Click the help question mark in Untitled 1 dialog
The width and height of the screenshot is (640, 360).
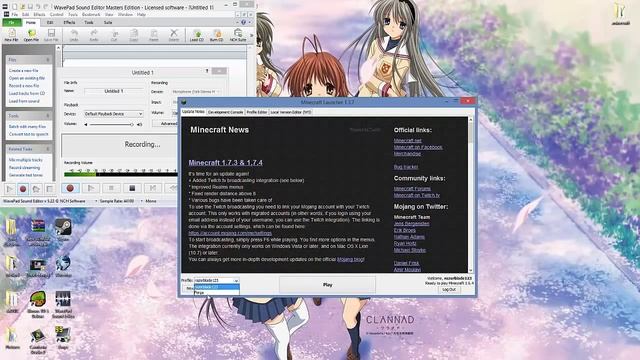[207, 71]
